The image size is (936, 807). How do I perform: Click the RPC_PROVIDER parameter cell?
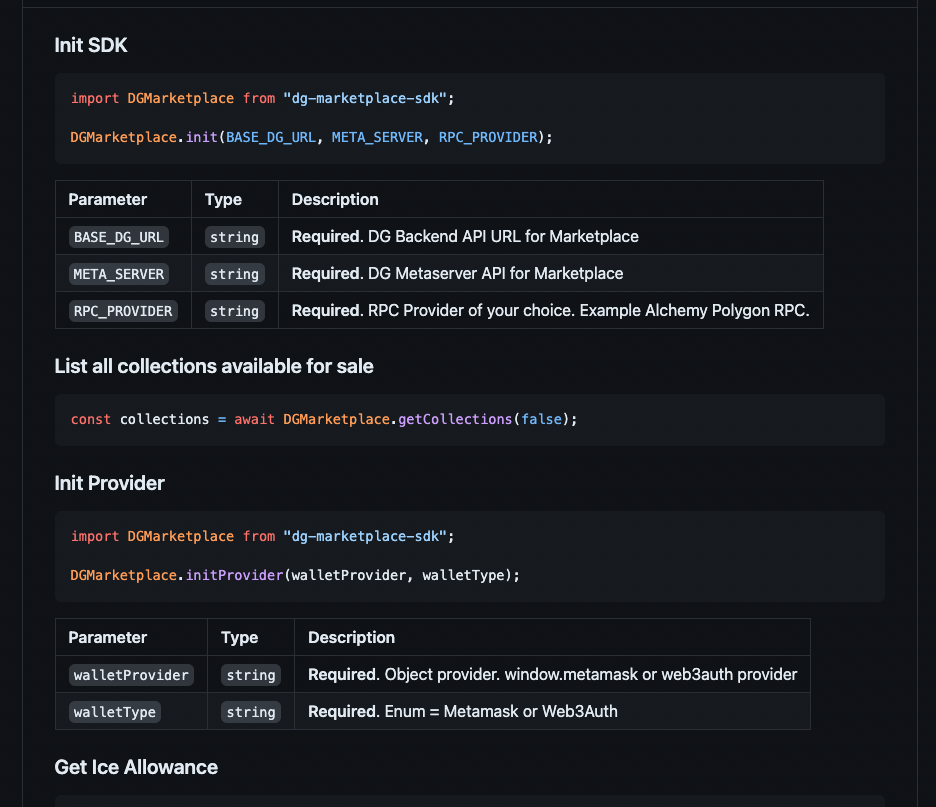click(123, 311)
